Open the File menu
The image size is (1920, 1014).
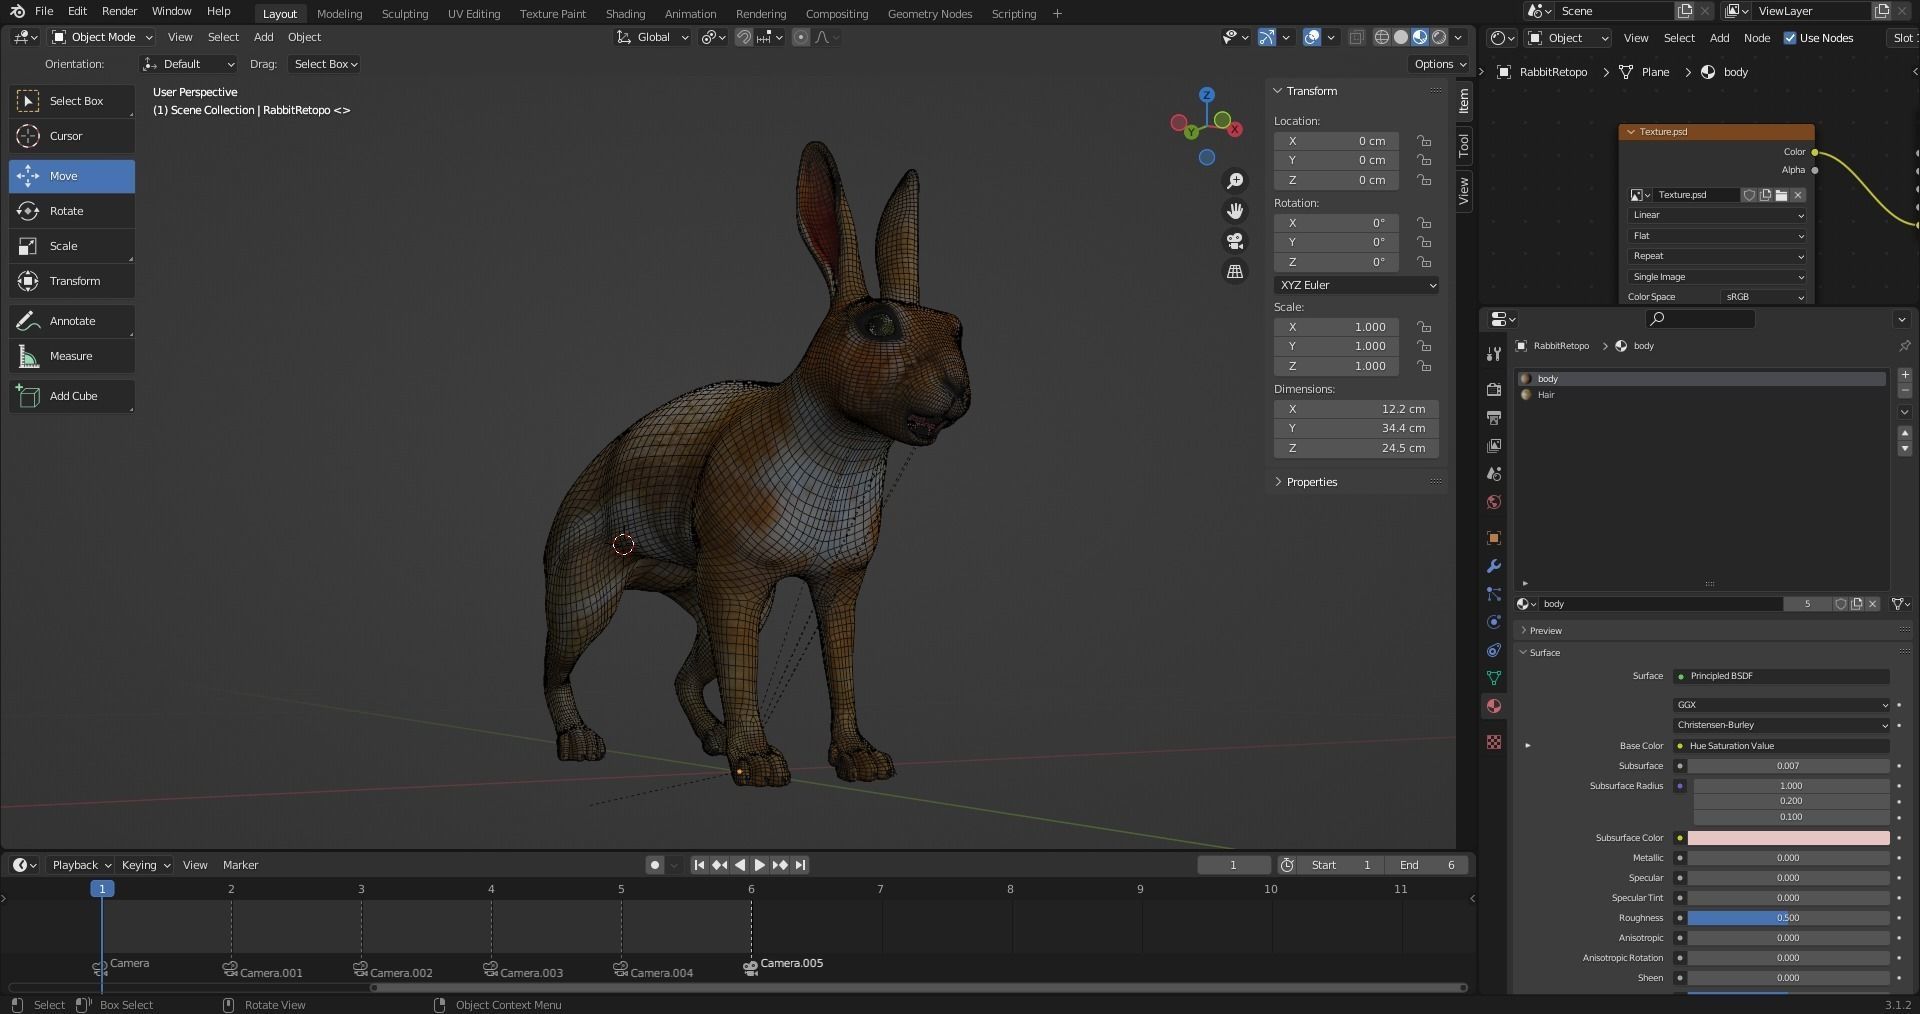(44, 11)
